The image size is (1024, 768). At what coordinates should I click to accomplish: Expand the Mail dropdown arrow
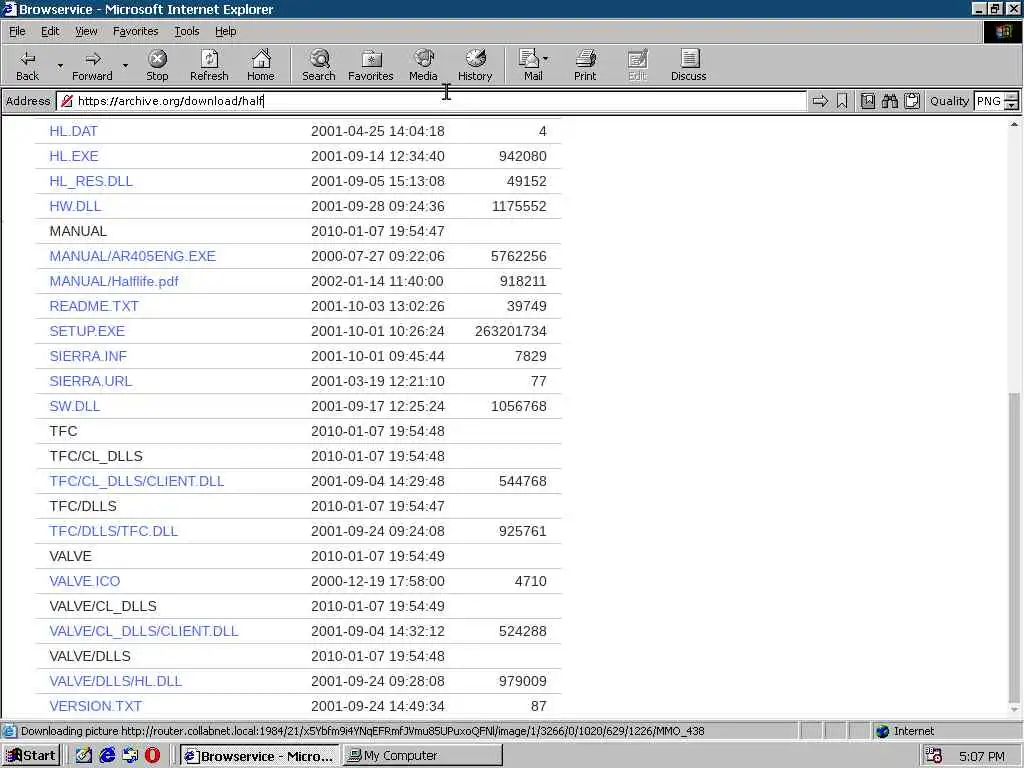click(x=546, y=59)
